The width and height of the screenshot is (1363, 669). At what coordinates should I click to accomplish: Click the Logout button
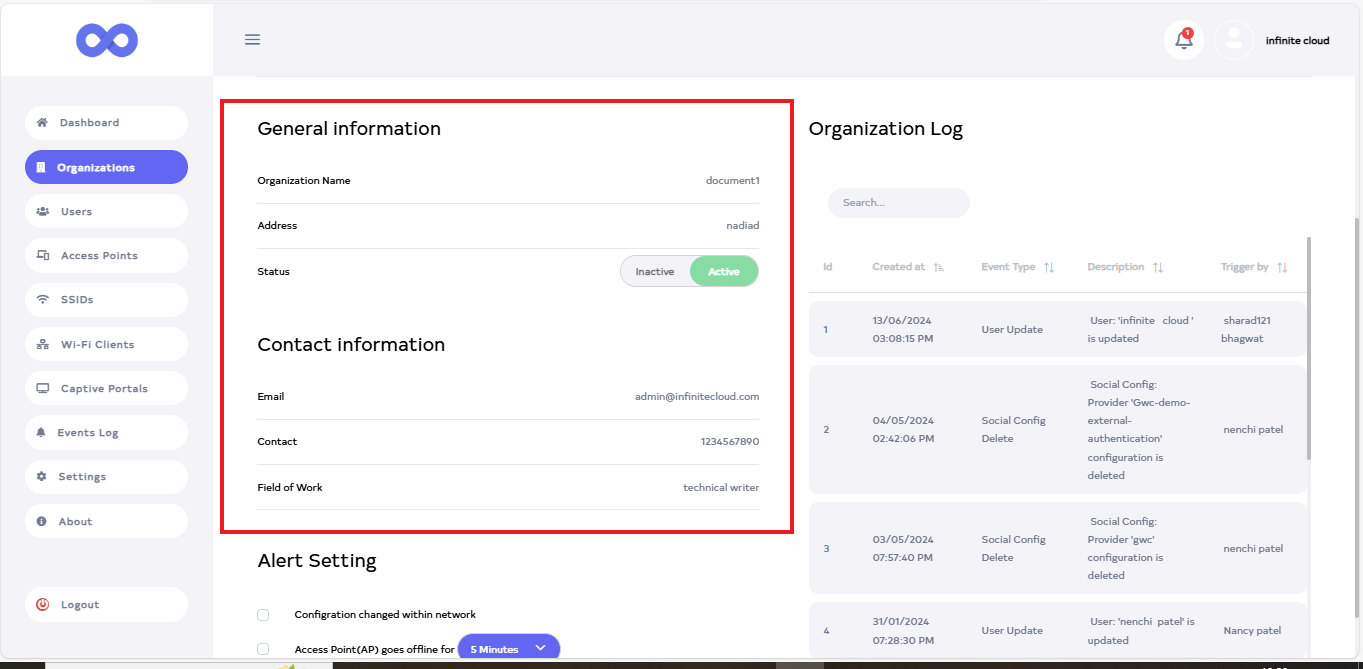(106, 605)
